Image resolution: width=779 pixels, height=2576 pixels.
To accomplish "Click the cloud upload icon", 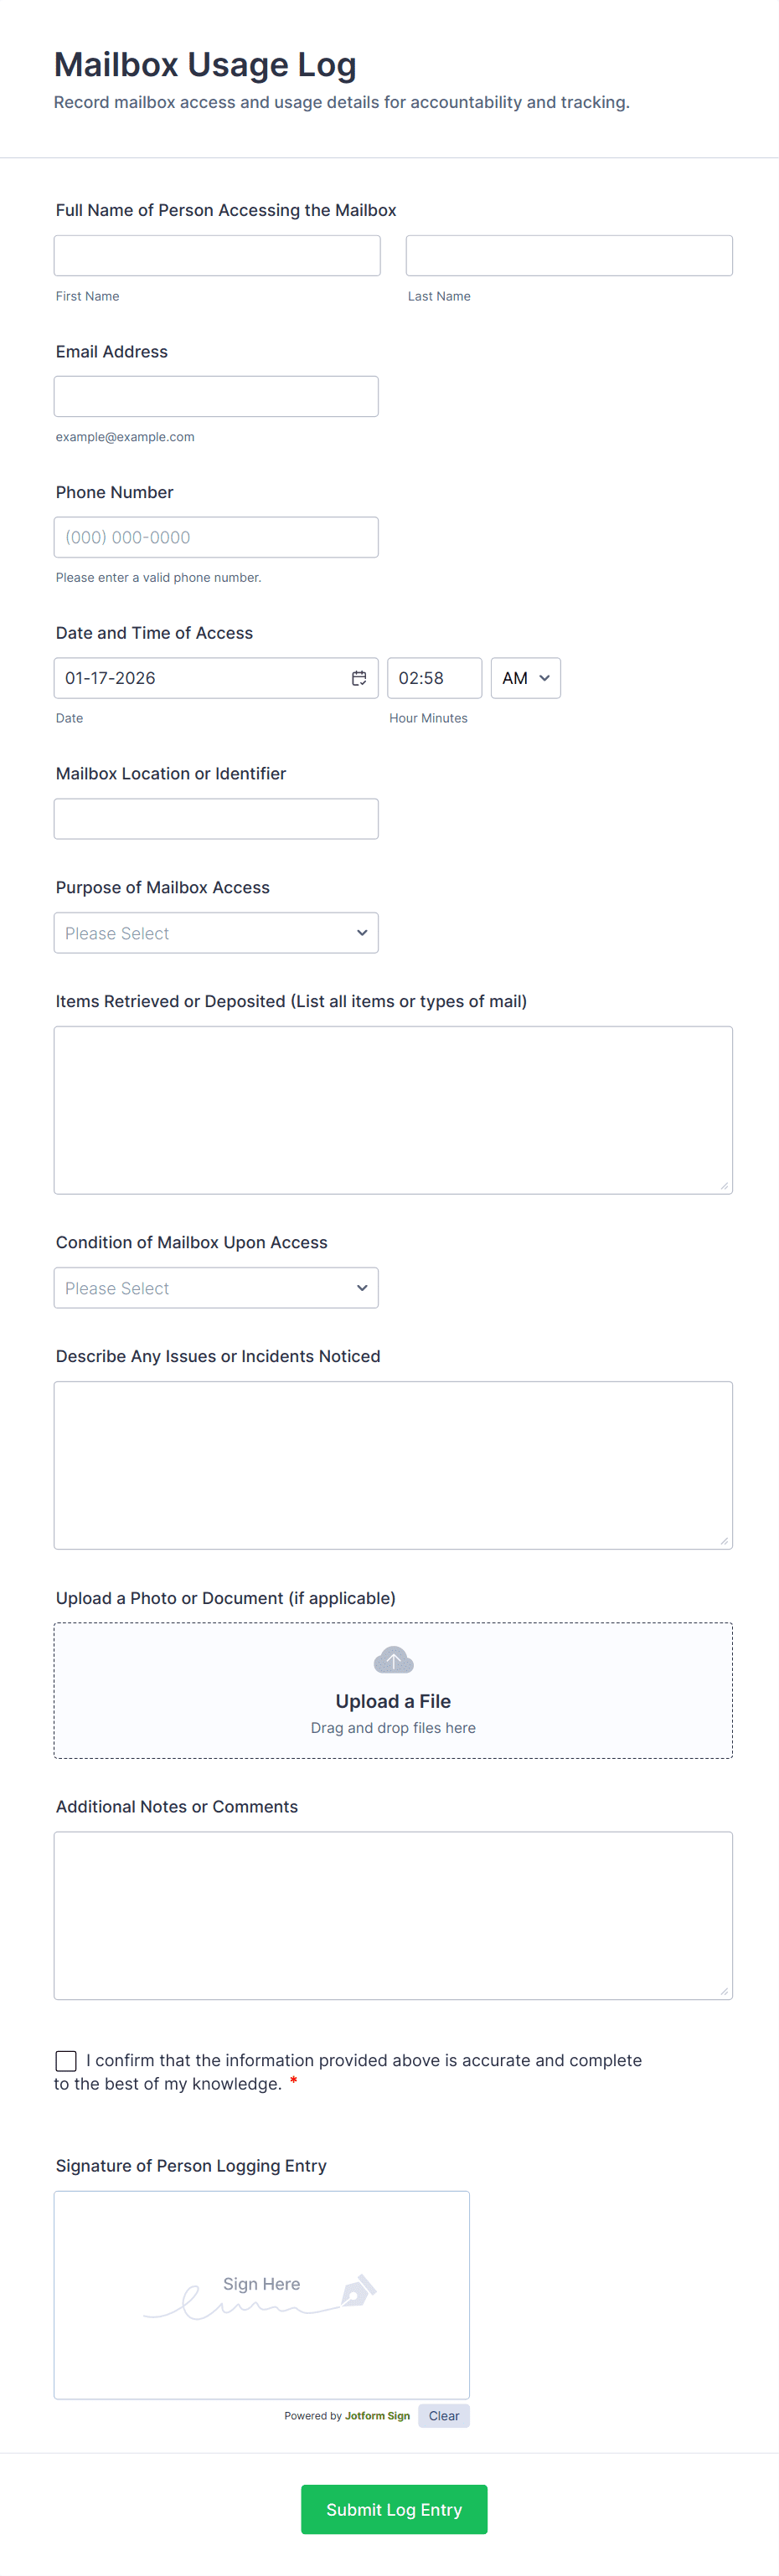I will tap(393, 1658).
